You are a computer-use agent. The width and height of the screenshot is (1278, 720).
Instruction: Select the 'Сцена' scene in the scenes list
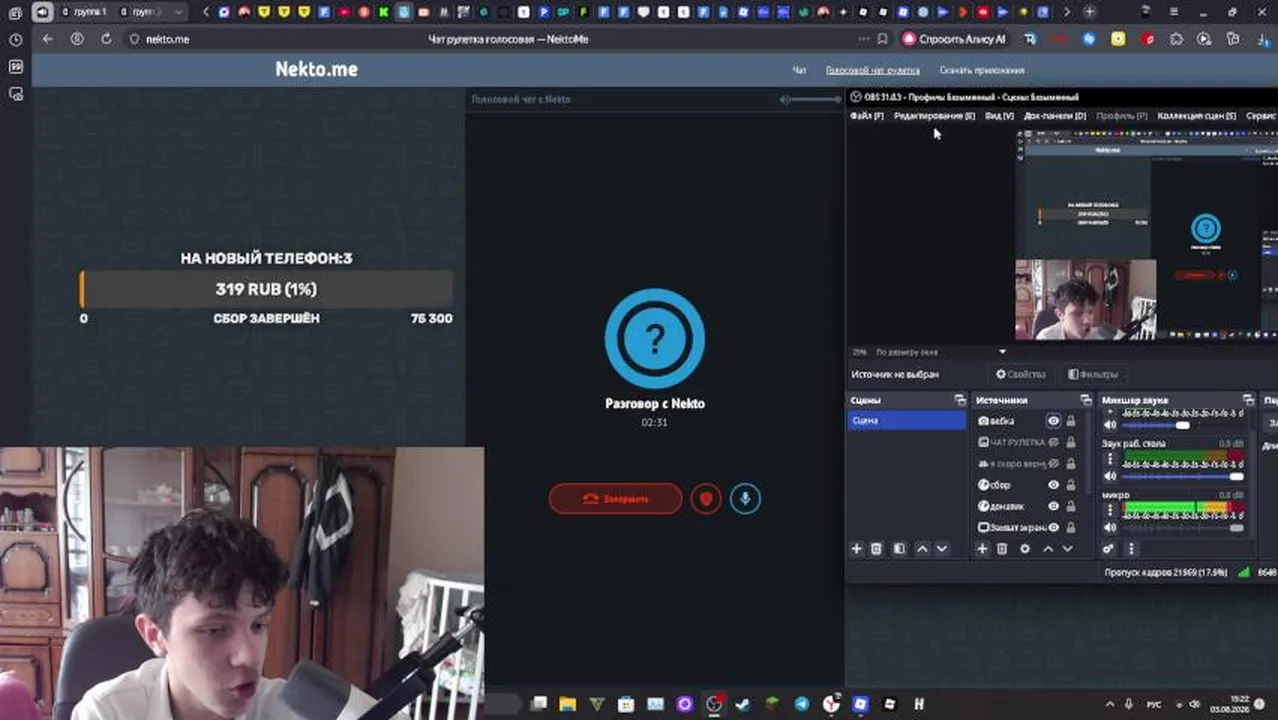(907, 421)
